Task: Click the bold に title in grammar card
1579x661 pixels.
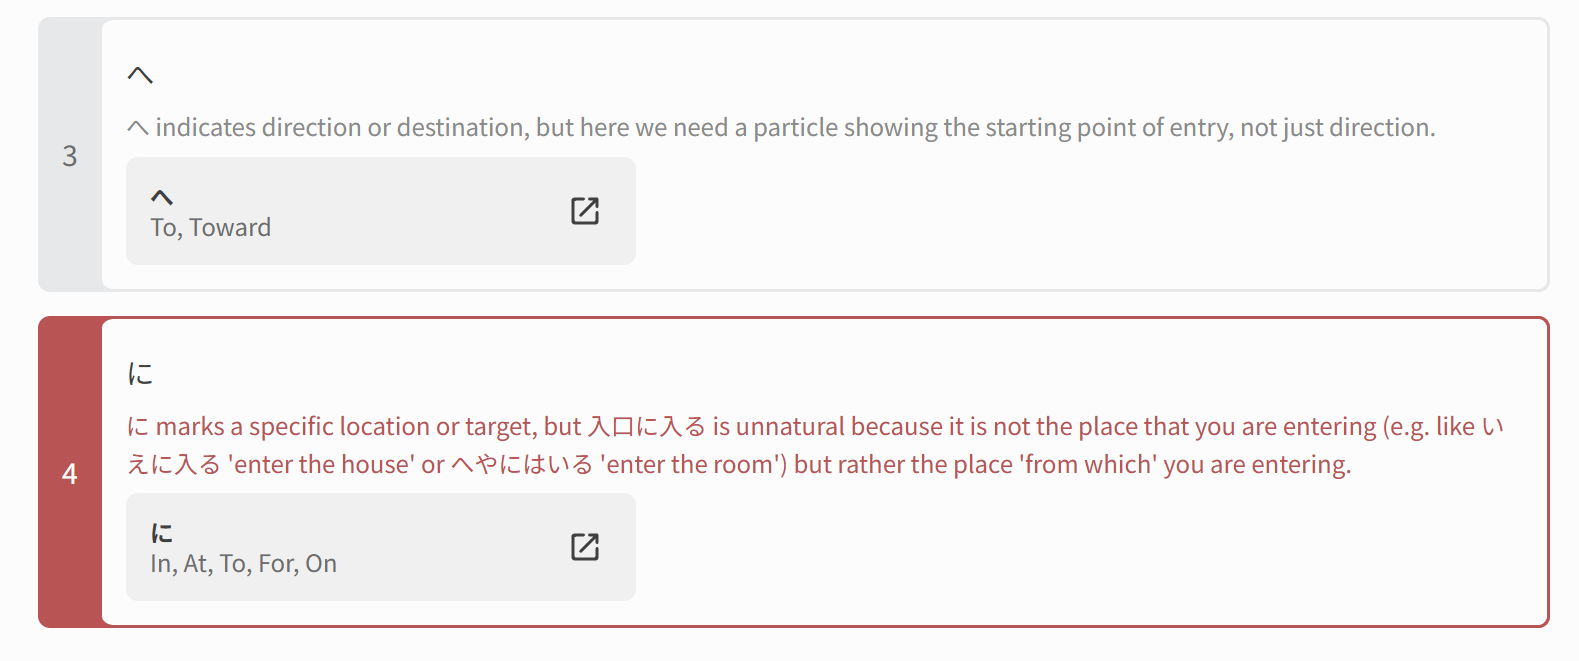Action: coord(162,533)
